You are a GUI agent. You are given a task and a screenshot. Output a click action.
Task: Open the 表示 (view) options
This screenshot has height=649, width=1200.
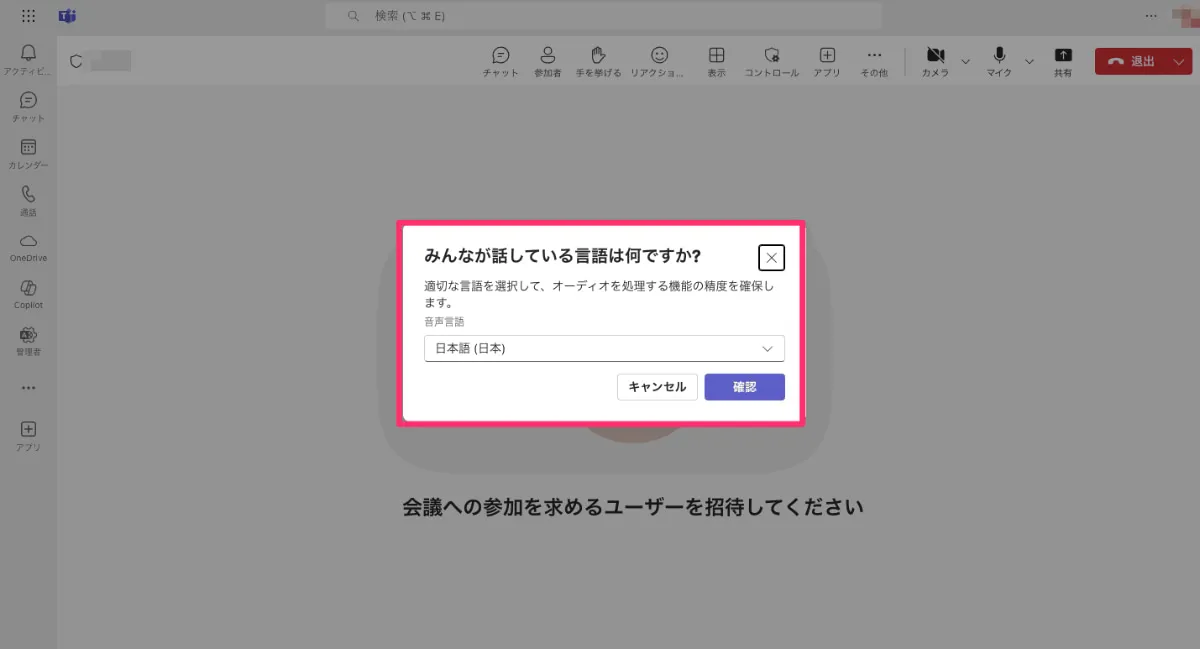coord(716,61)
